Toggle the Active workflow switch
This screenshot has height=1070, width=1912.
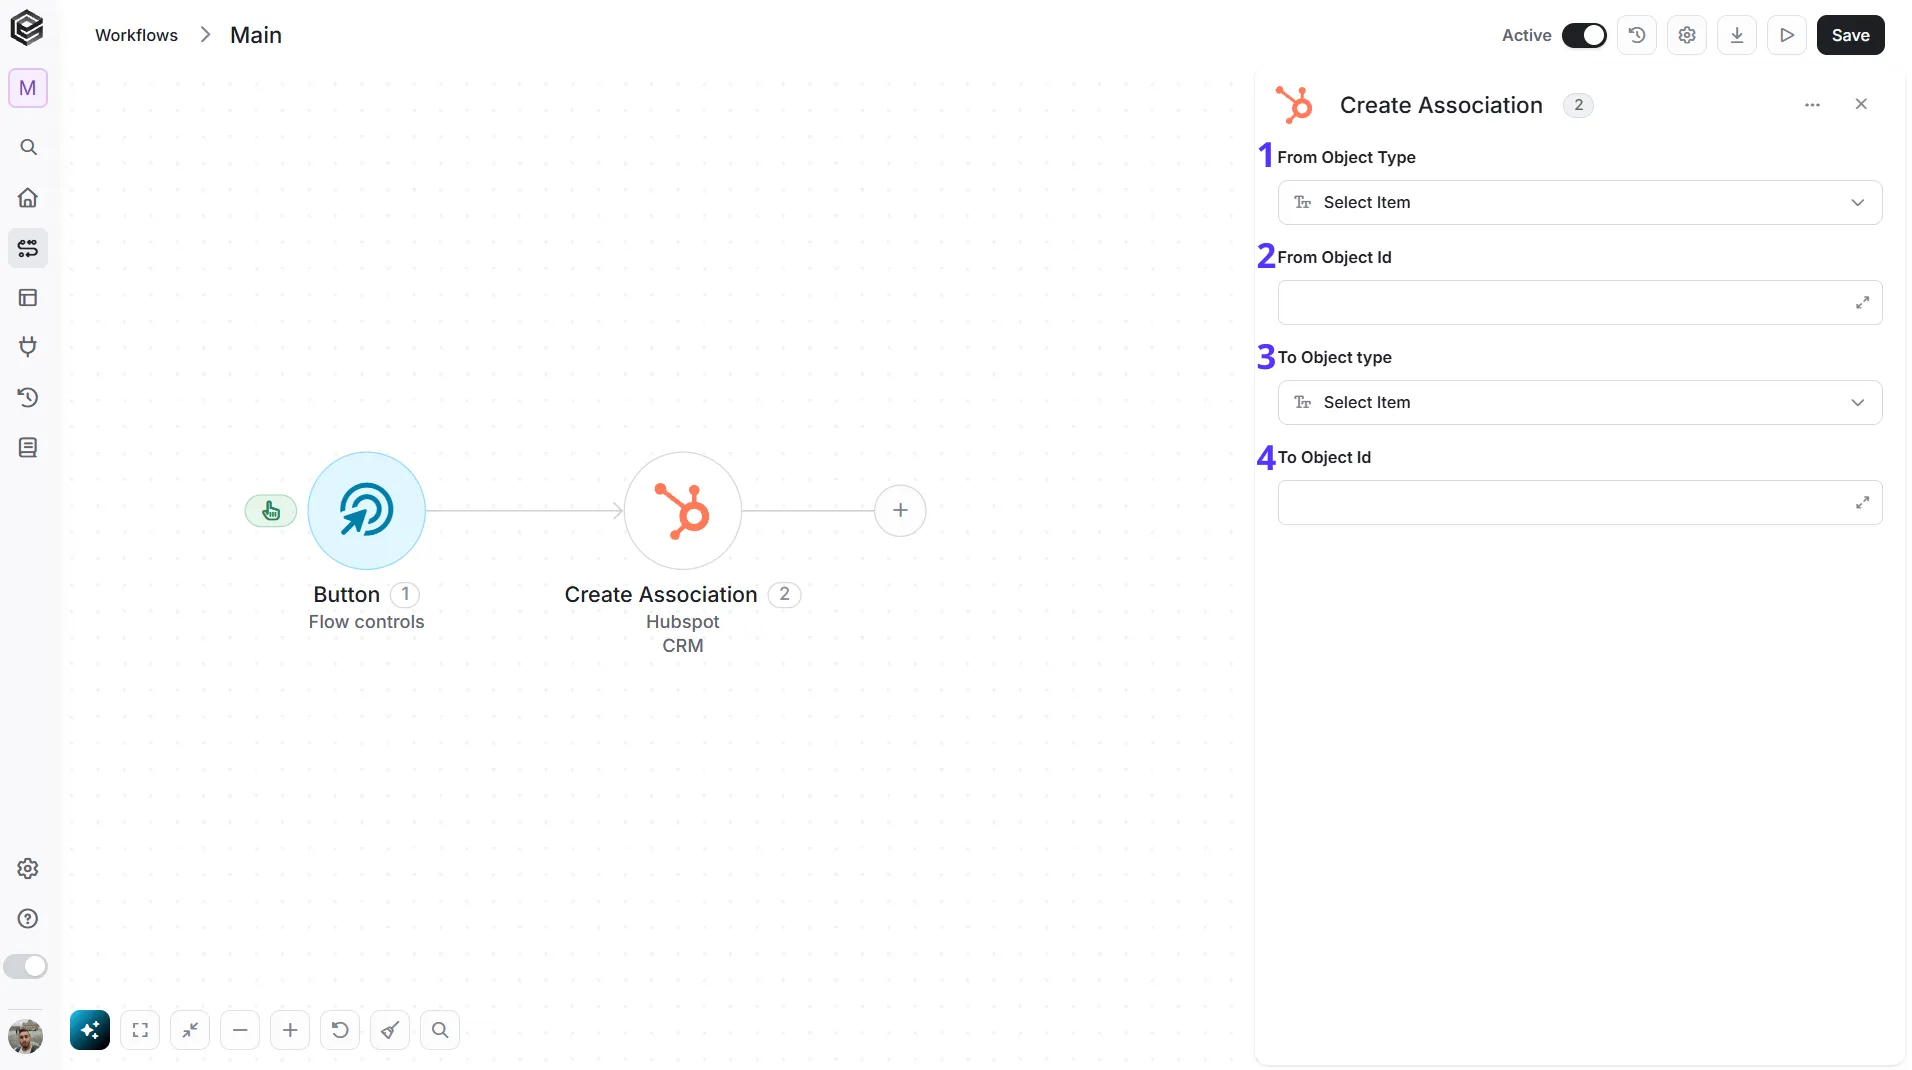(1584, 35)
